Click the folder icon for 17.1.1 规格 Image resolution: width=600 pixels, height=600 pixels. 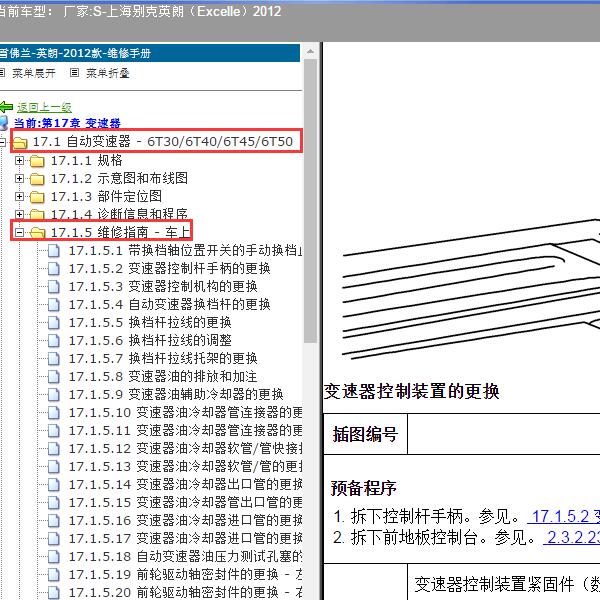37,161
